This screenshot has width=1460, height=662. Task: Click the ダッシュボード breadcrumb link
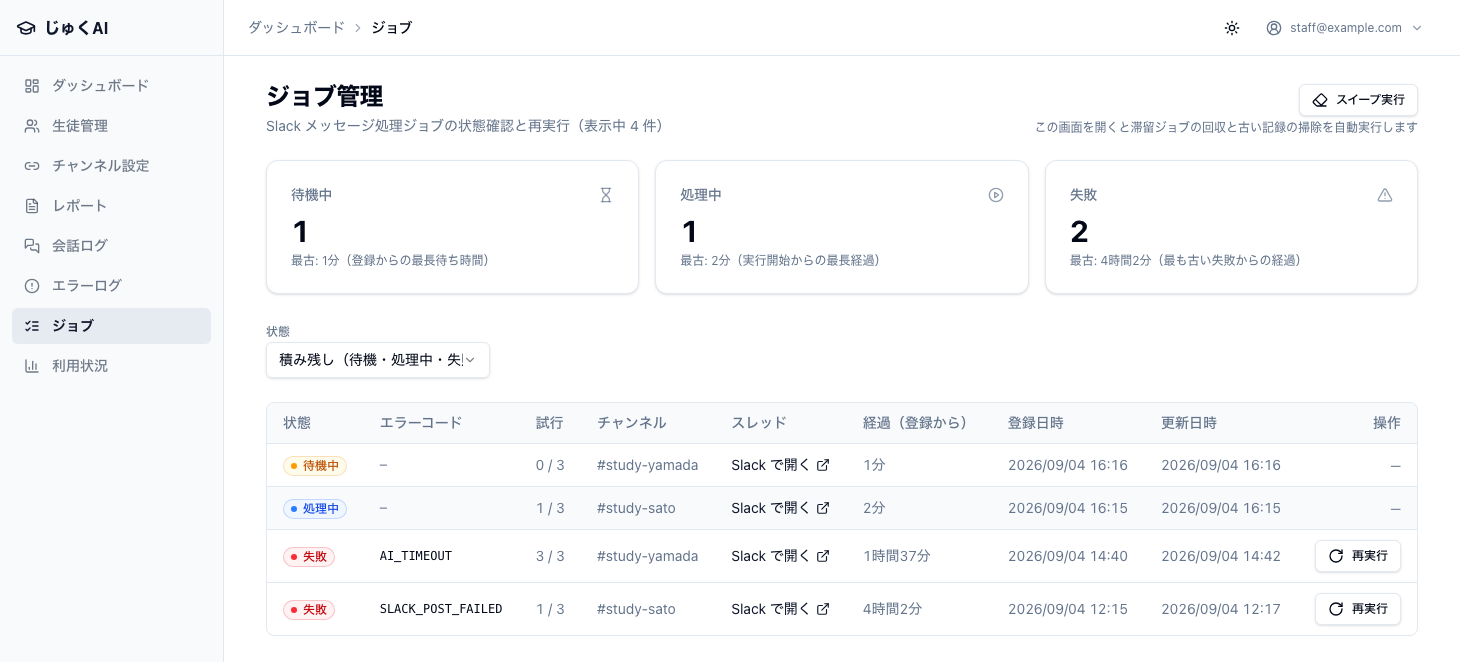(296, 28)
